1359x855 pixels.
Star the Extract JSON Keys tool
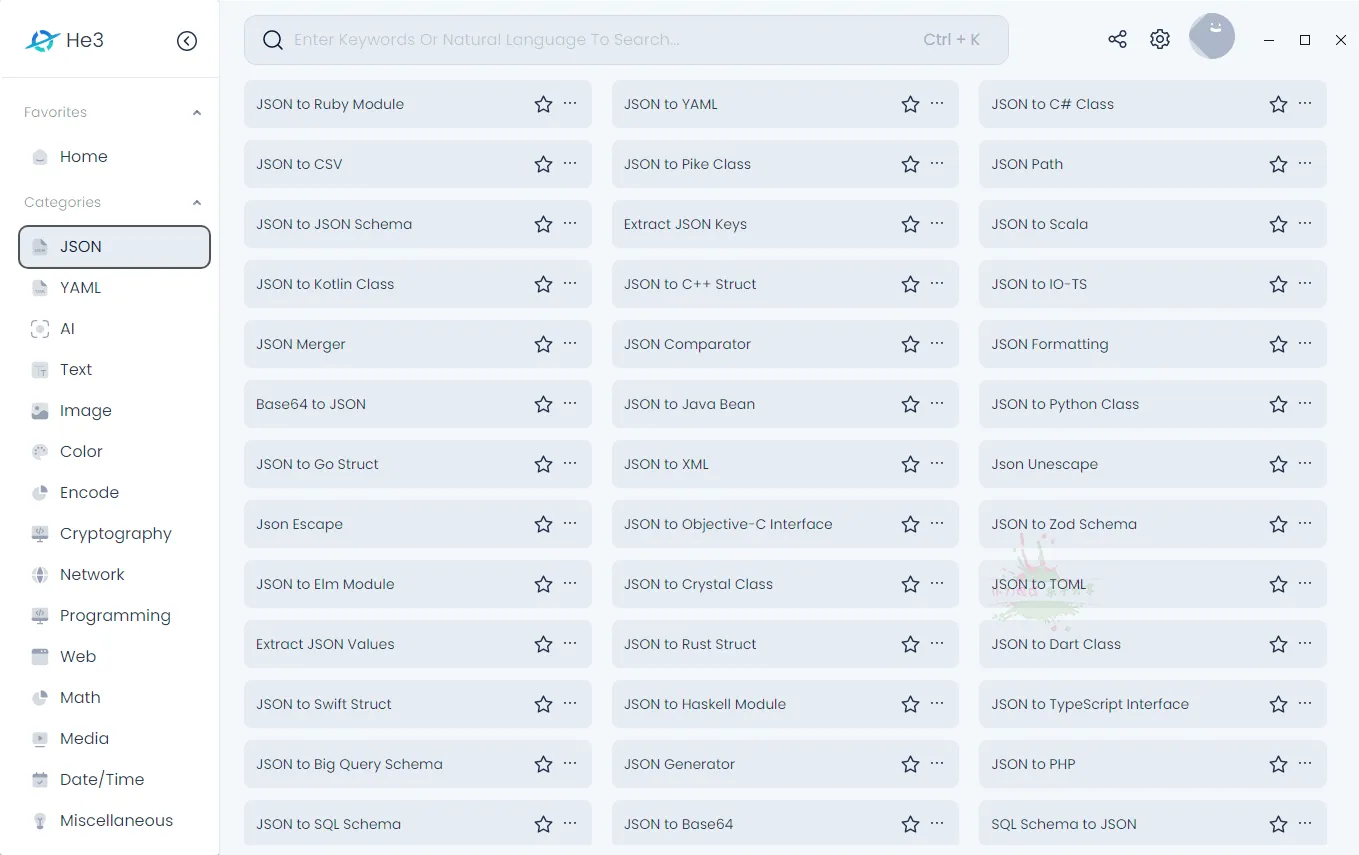coord(910,224)
